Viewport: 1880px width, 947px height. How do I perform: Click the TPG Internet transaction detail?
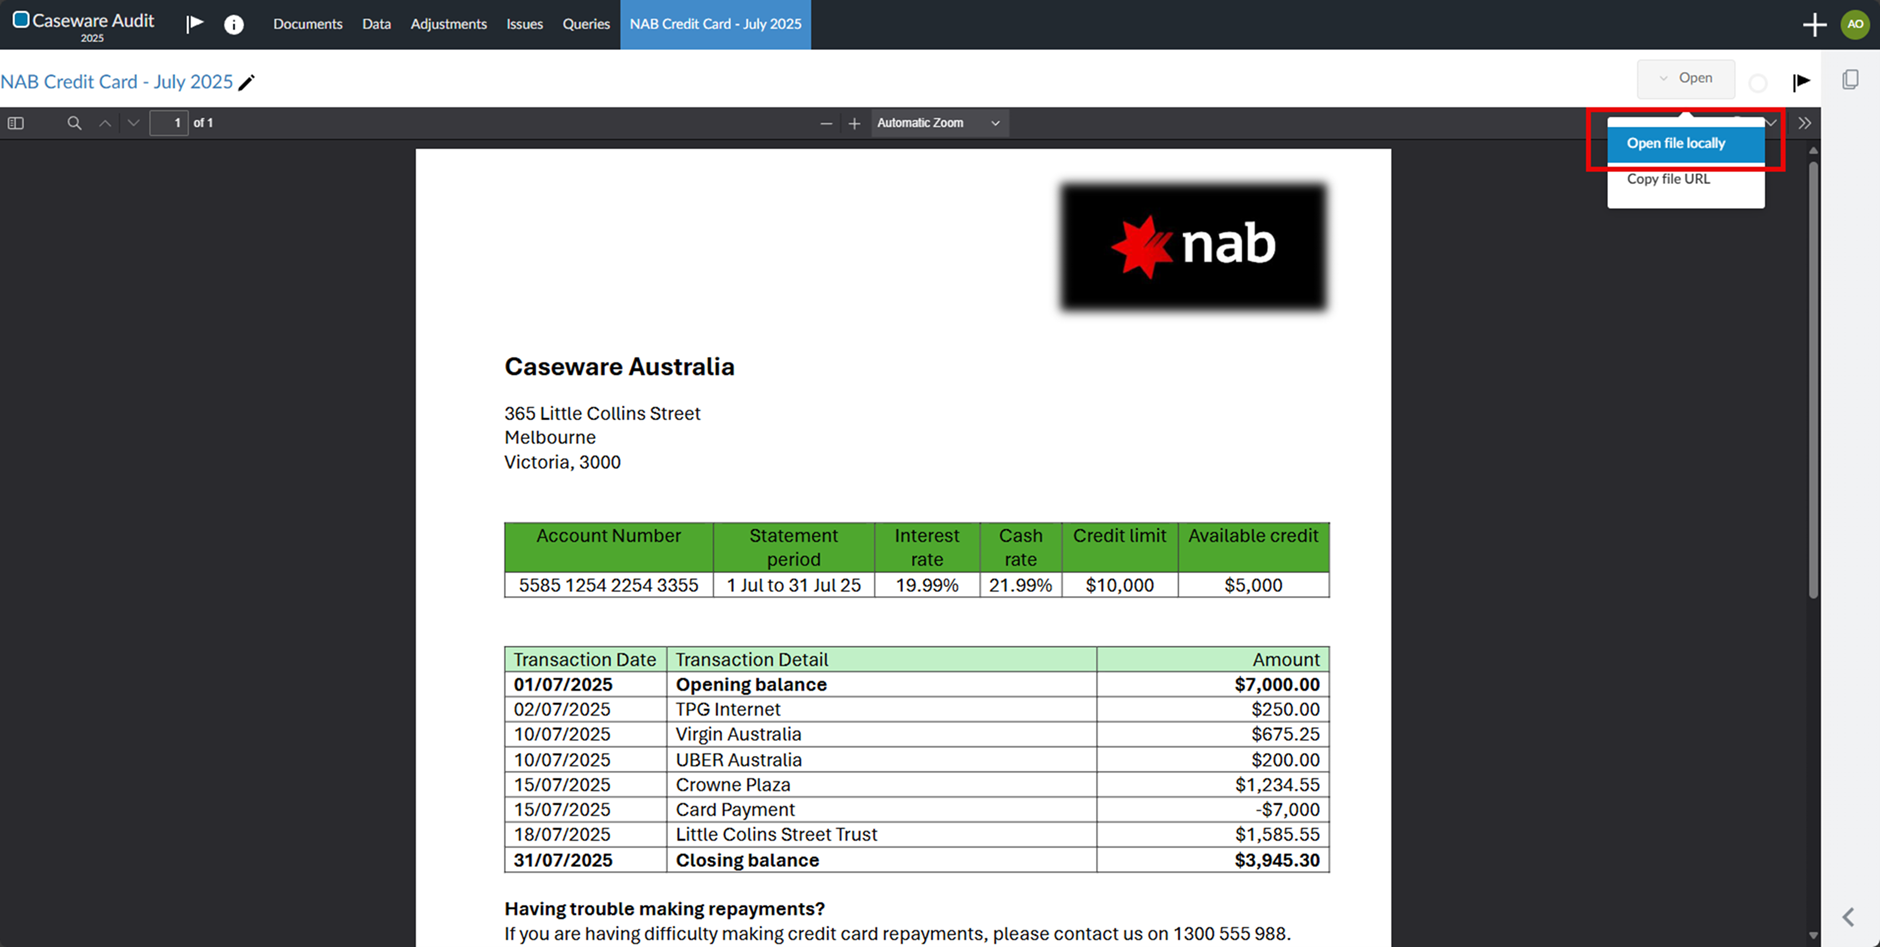[728, 710]
